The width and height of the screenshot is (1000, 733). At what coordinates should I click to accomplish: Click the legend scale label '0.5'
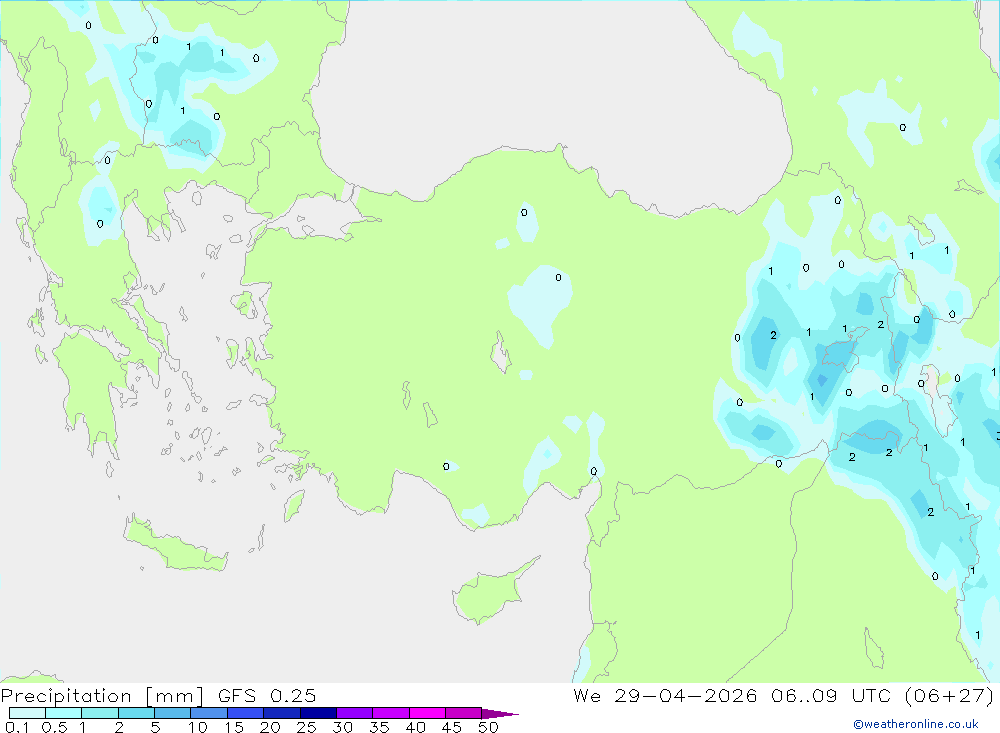coord(54,727)
